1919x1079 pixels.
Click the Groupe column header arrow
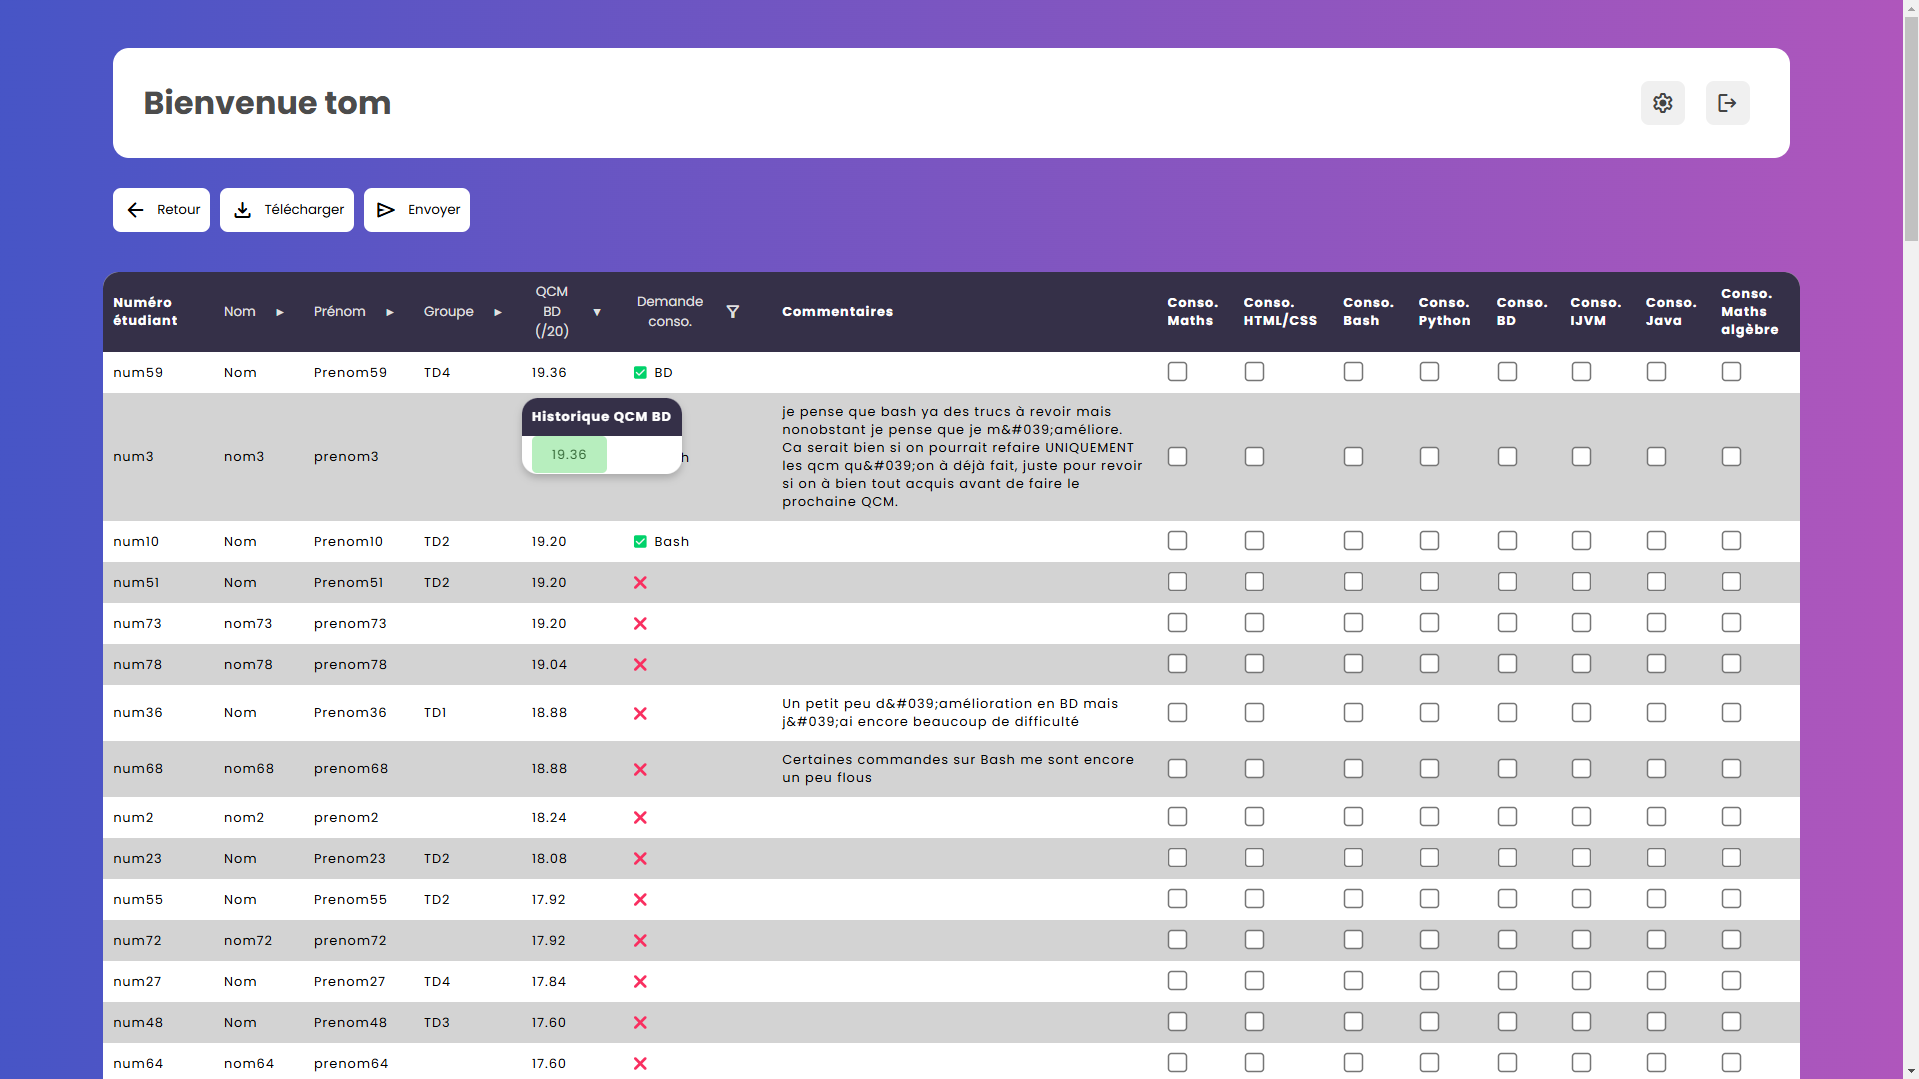tap(498, 312)
